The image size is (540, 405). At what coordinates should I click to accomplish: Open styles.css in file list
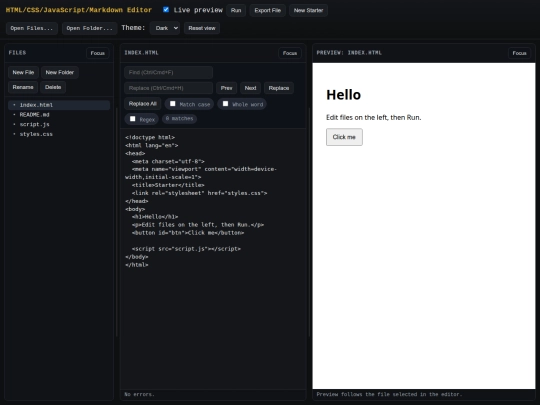[59, 134]
